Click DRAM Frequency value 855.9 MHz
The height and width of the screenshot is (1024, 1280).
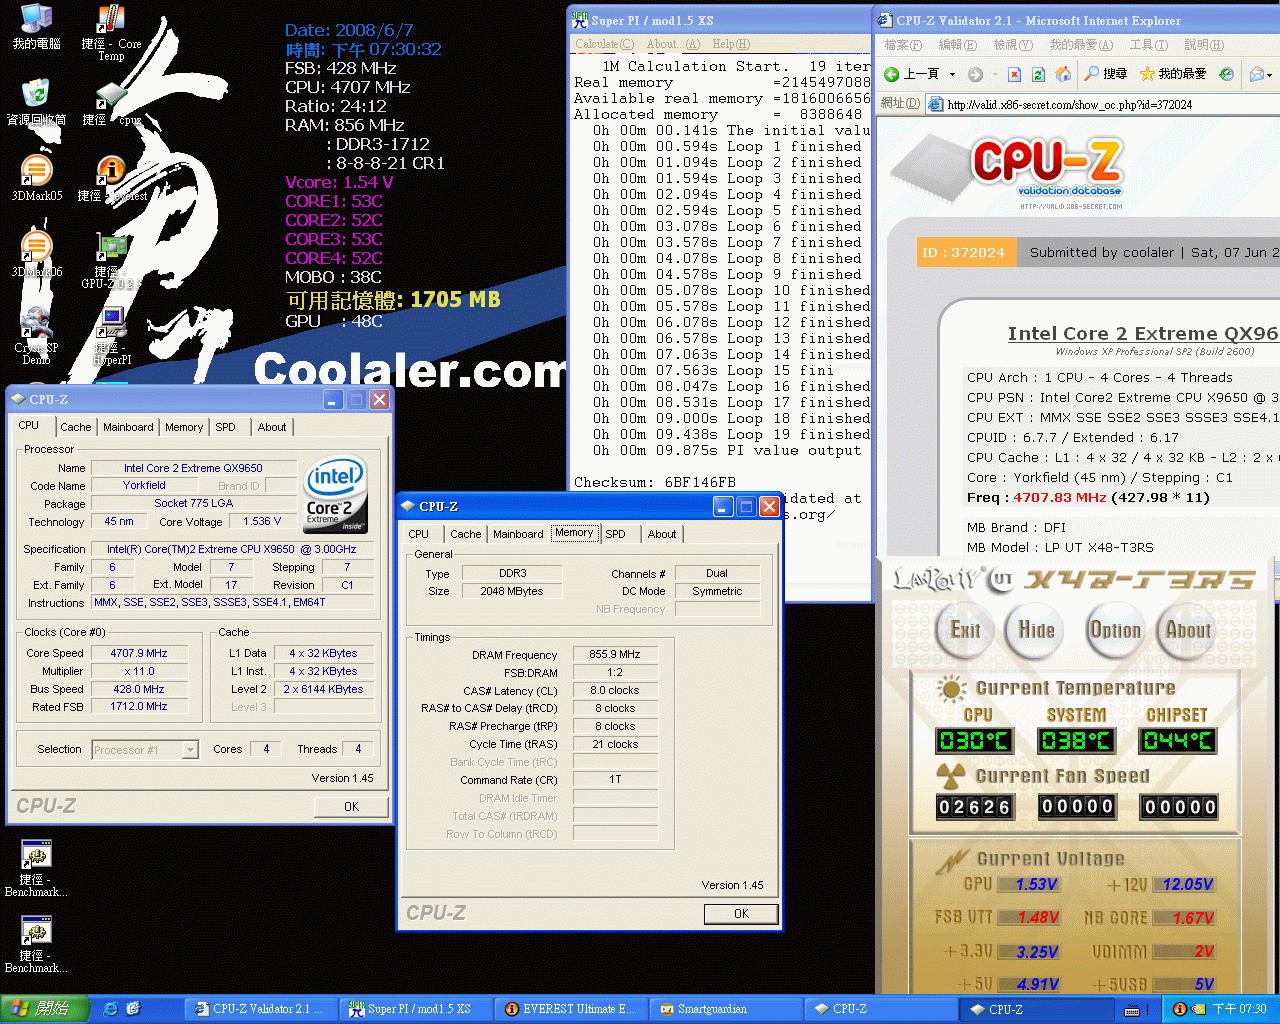pos(615,655)
